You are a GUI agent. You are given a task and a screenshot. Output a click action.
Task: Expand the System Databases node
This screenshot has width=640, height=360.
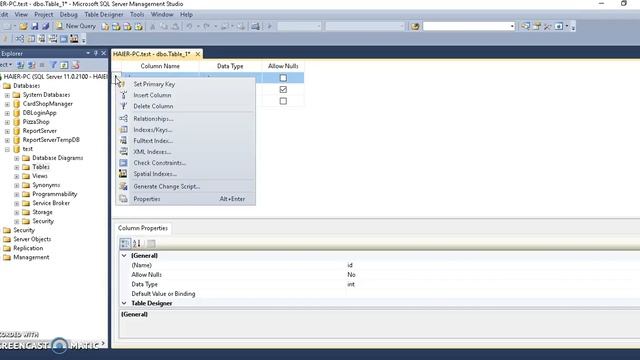pyautogui.click(x=7, y=95)
